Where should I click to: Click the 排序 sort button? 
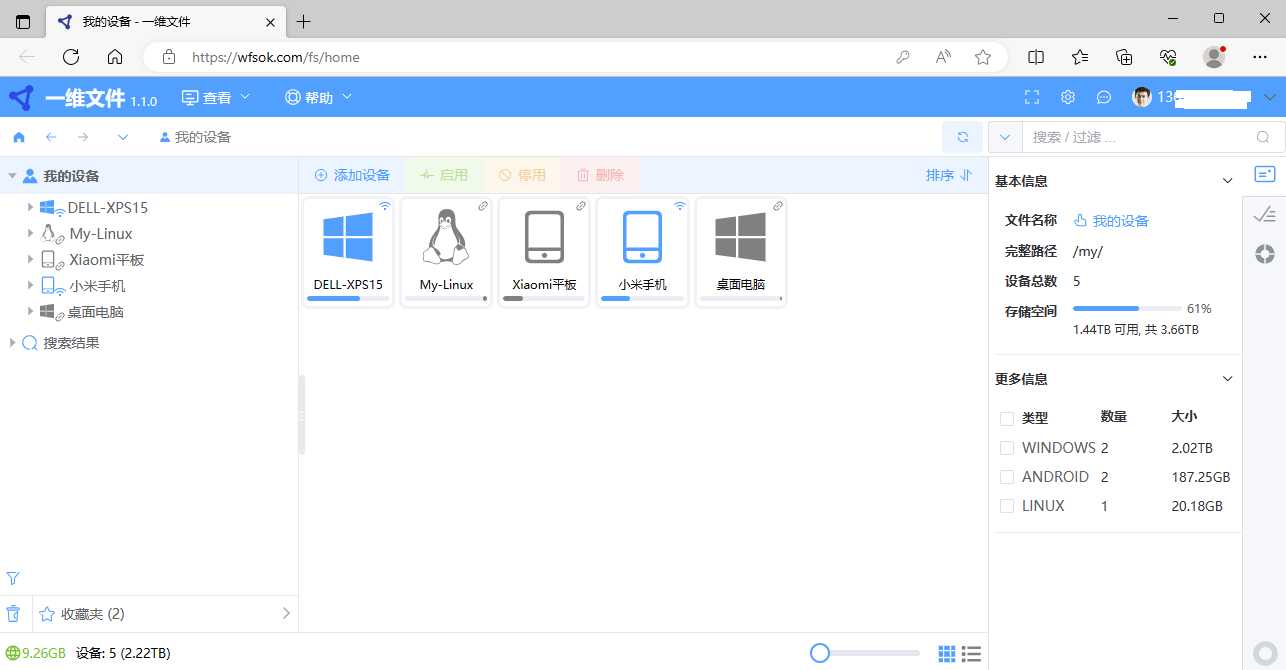tap(948, 175)
